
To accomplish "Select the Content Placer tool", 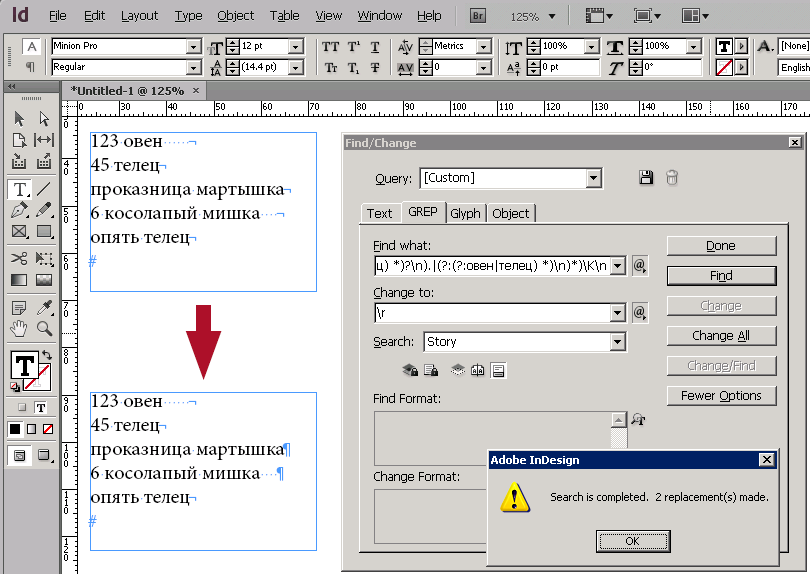I will click(44, 161).
